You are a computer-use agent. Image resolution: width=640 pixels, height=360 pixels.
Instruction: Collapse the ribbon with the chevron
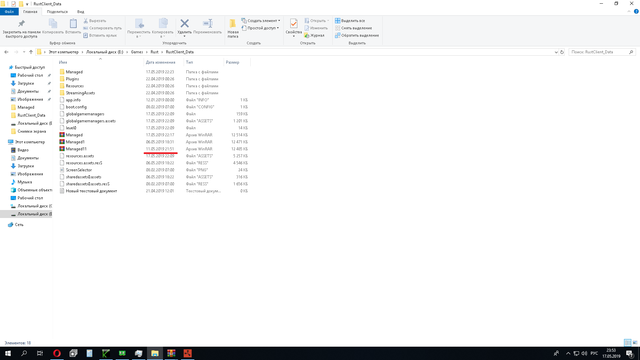pos(629,11)
